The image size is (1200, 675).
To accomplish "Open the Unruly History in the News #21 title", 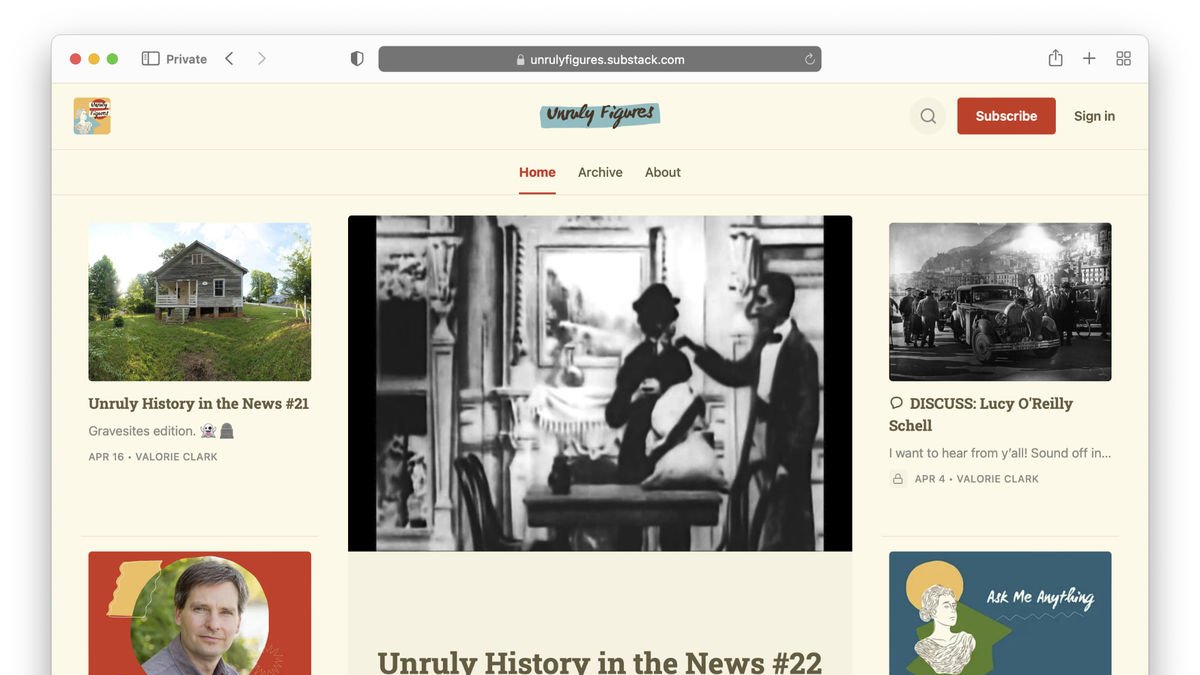I will (199, 404).
